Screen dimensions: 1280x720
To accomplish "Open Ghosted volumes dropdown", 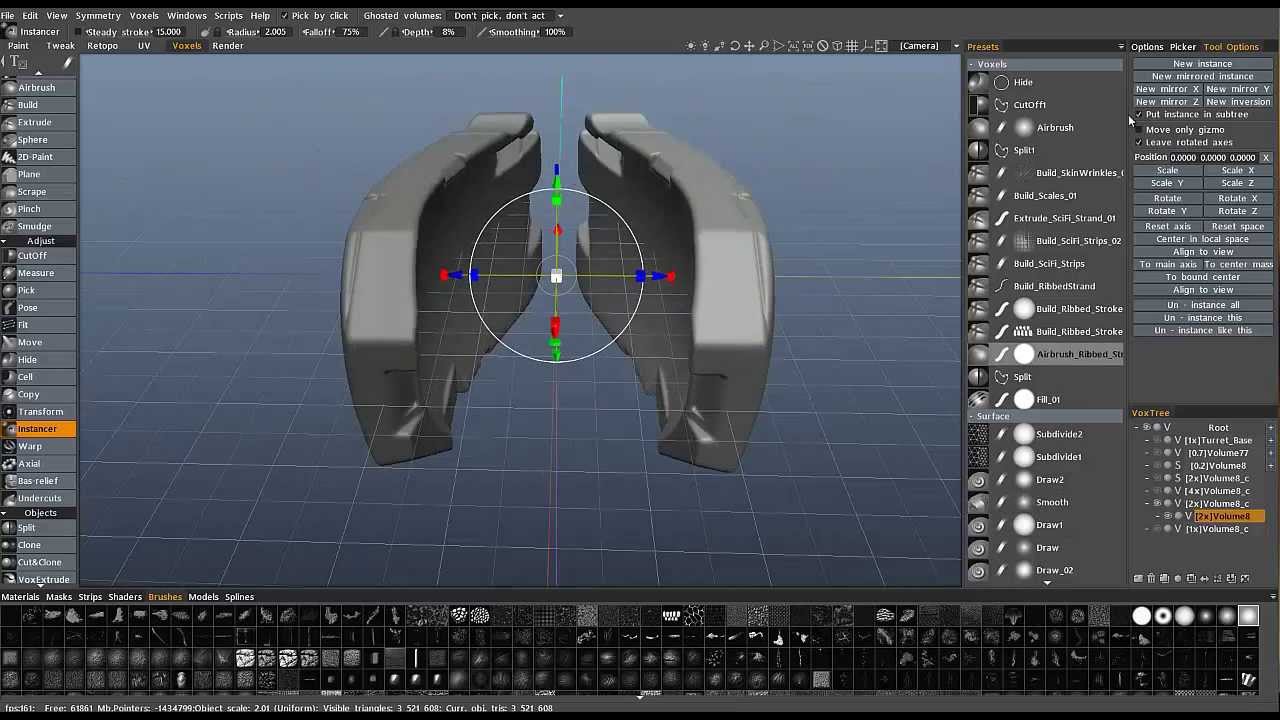I will (508, 16).
